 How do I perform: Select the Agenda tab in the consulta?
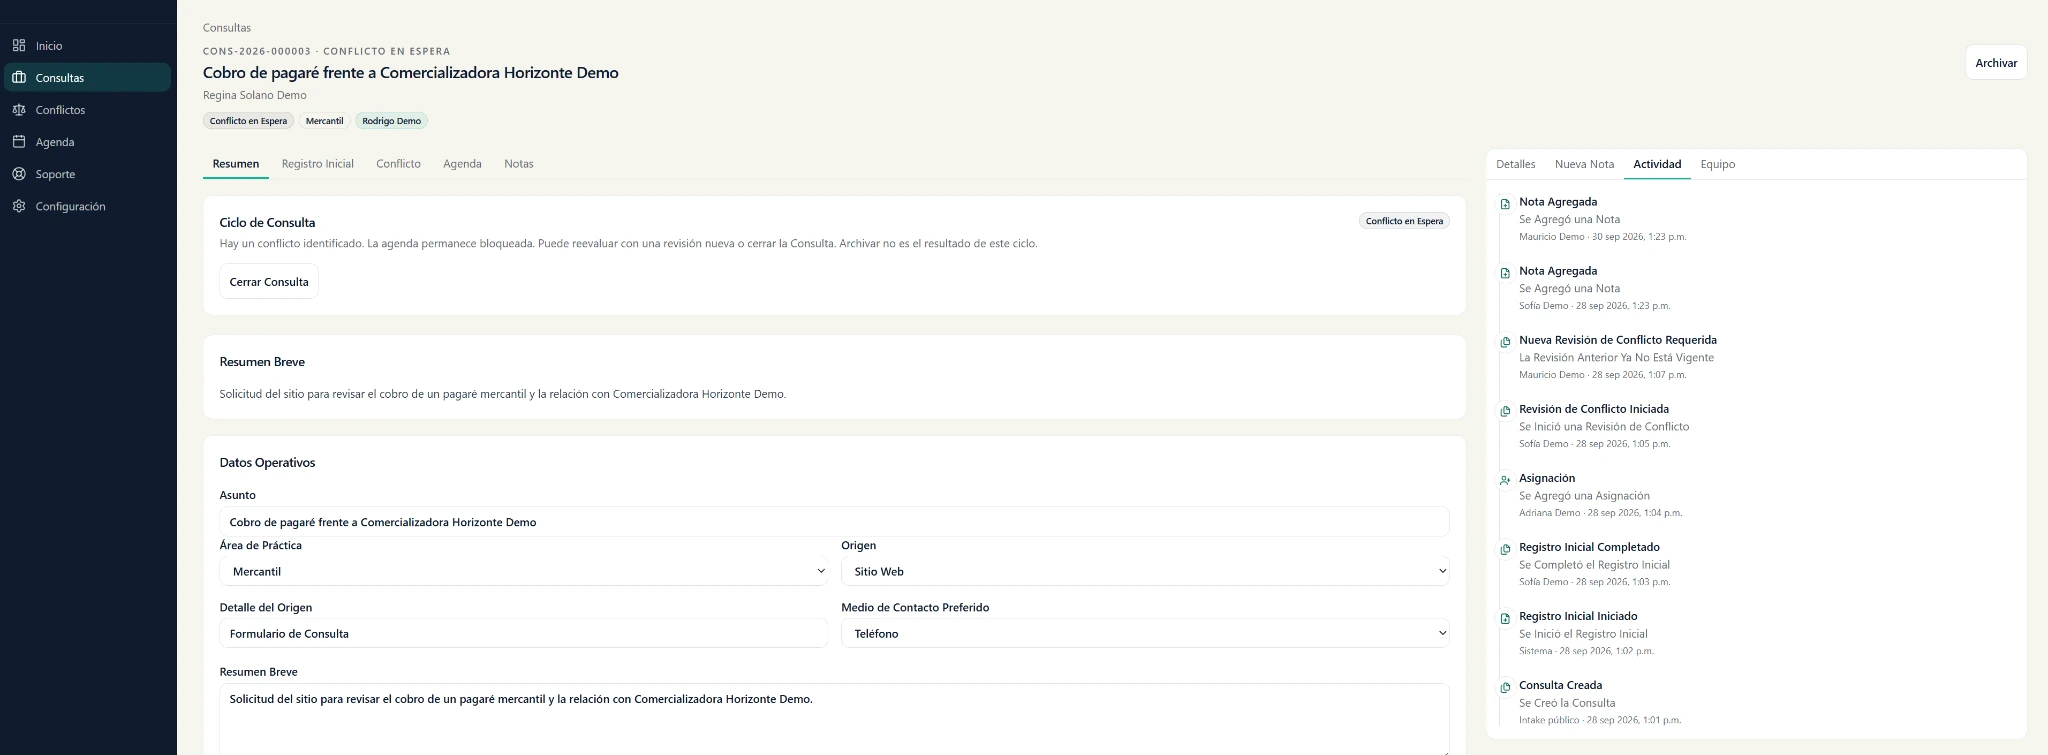[462, 164]
